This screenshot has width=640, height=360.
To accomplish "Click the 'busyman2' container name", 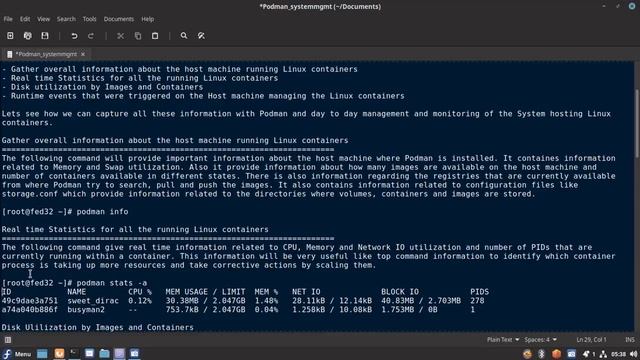I will [x=86, y=310].
